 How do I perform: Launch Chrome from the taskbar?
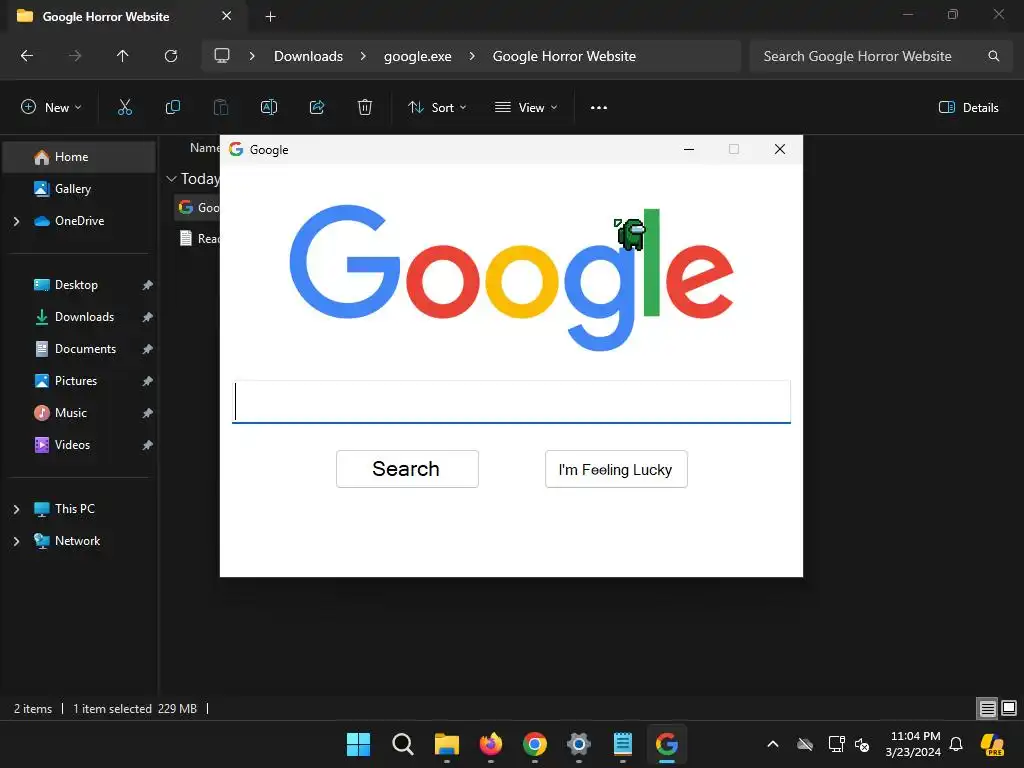[535, 744]
